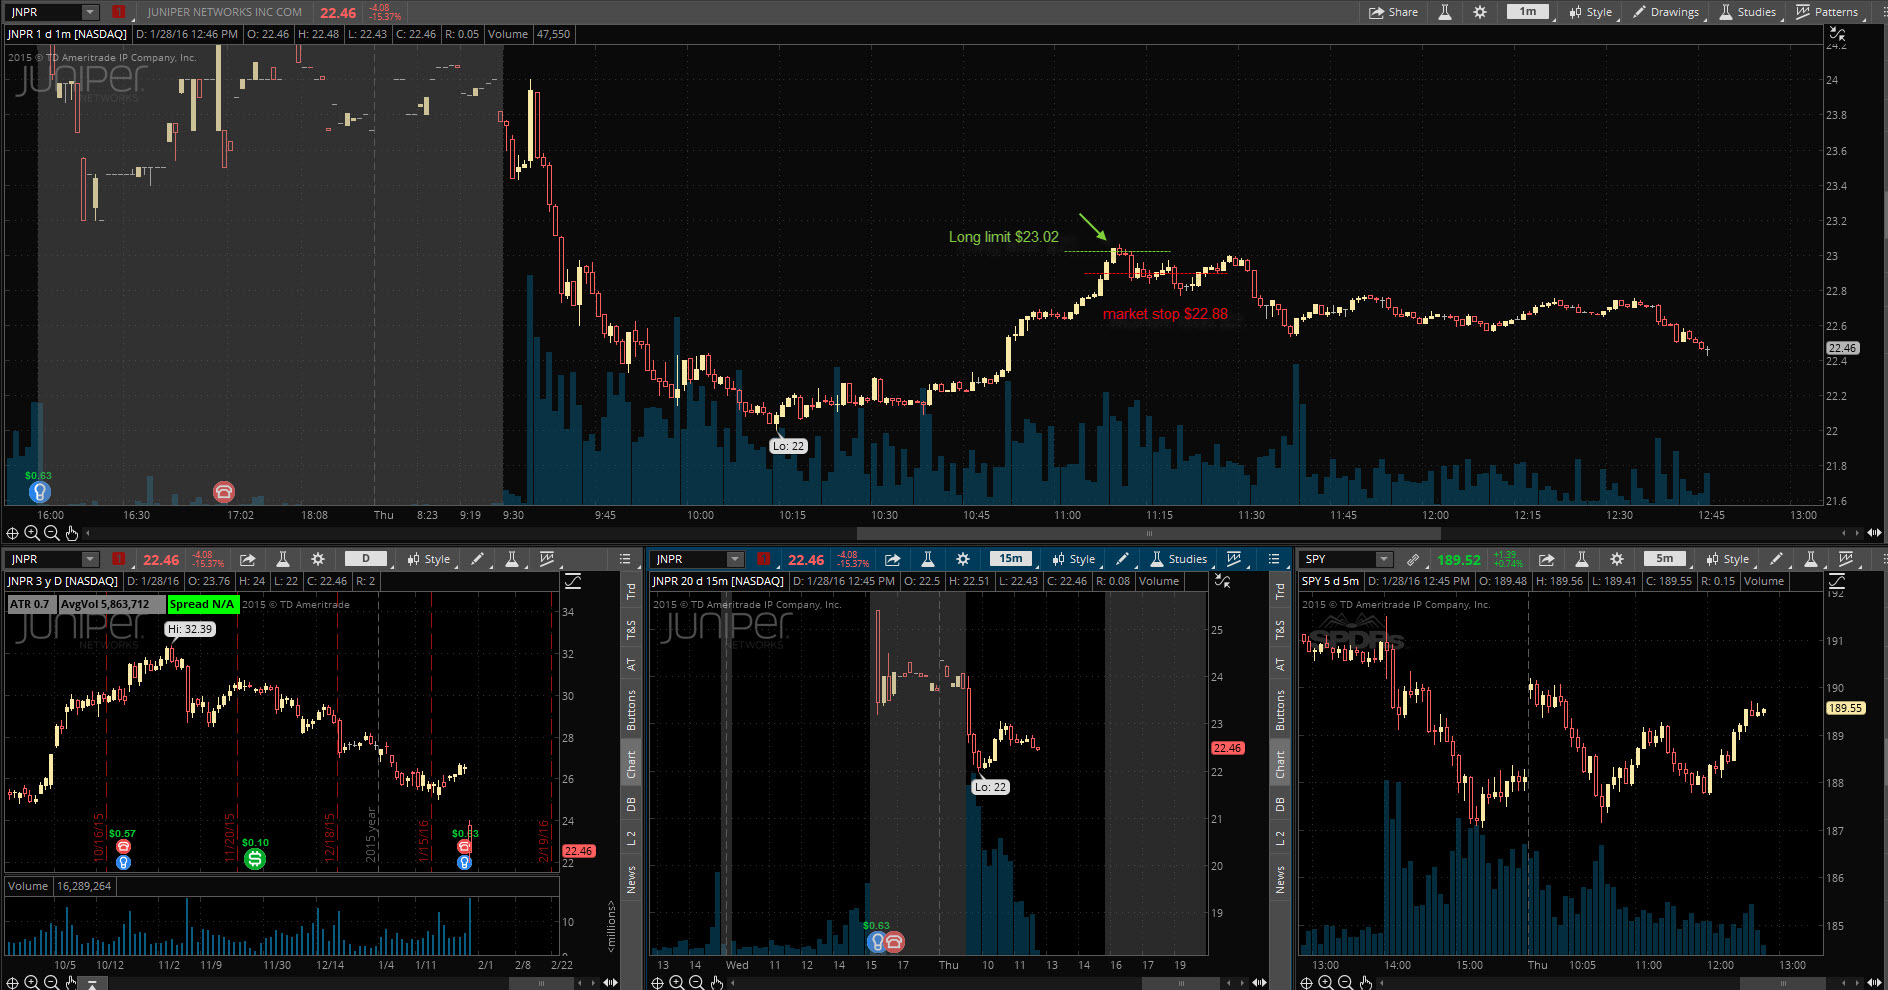This screenshot has width=1888, height=990.
Task: Click the flask icon next to Share
Action: 1445,12
